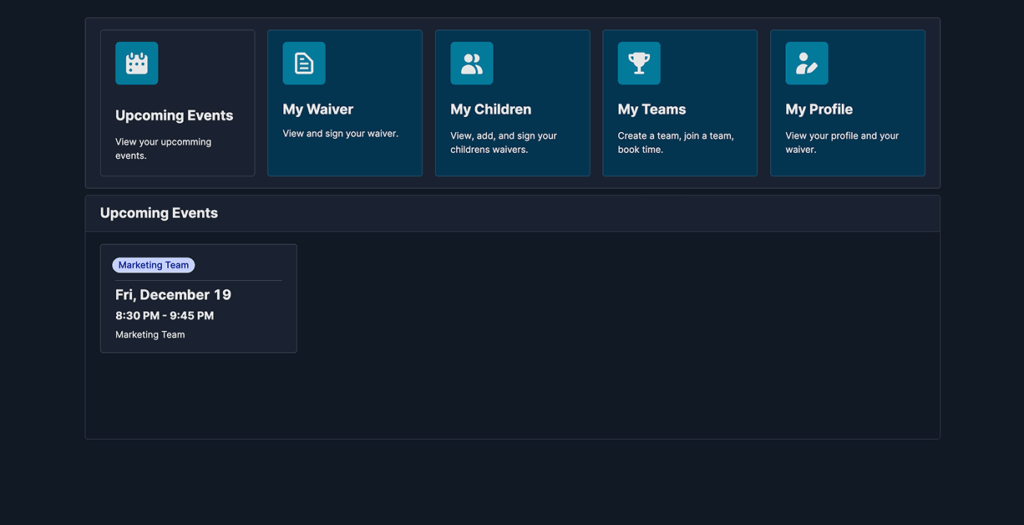Click 'Create a team, join a team' description
The image size is (1024, 525).
[x=675, y=142]
